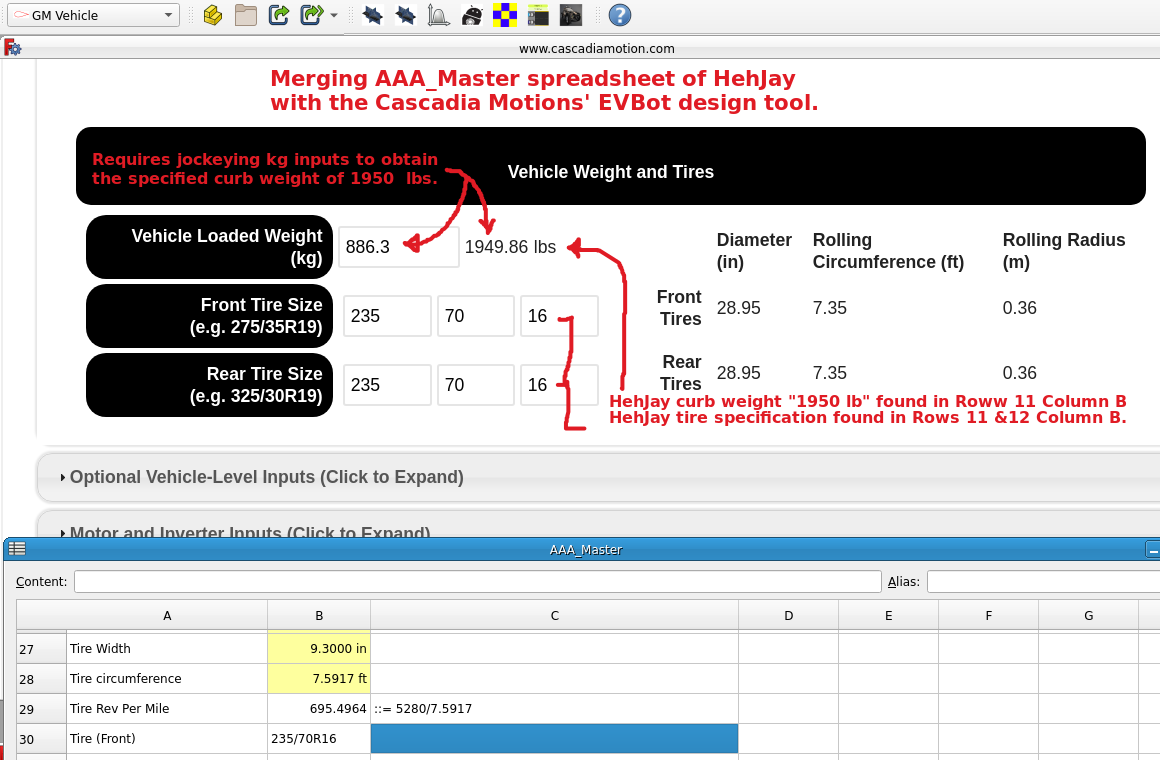
Task: Open the GM Vehicle workbench dropdown
Action: [93, 15]
